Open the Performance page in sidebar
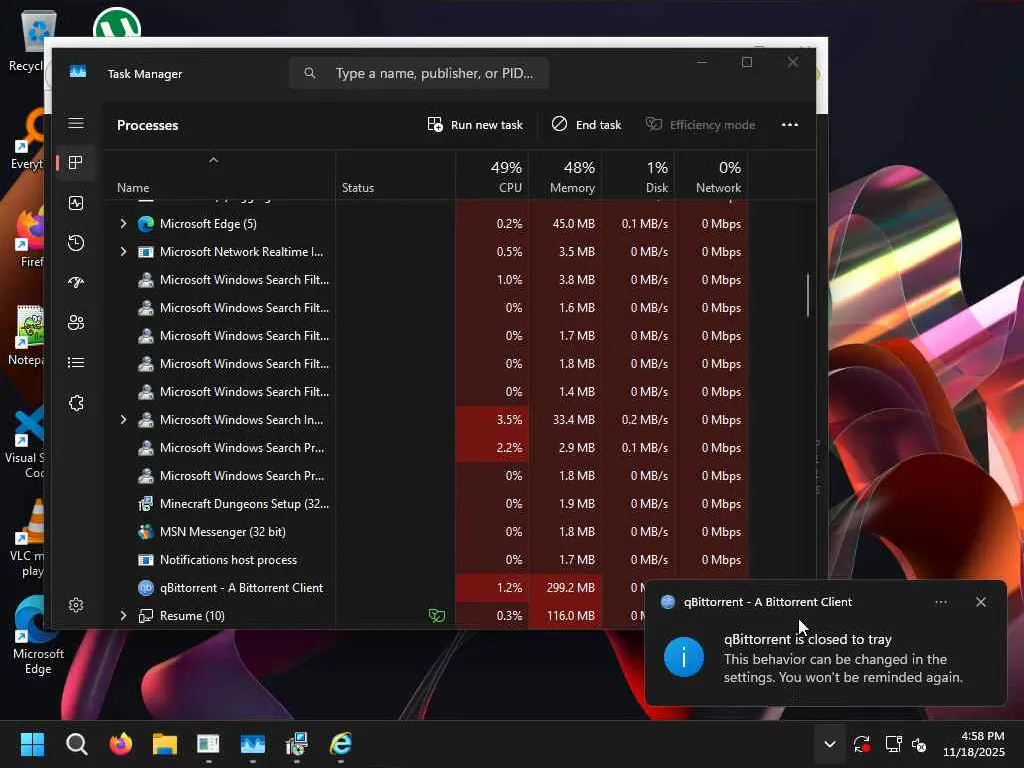Viewport: 1024px width, 768px height. [76, 203]
